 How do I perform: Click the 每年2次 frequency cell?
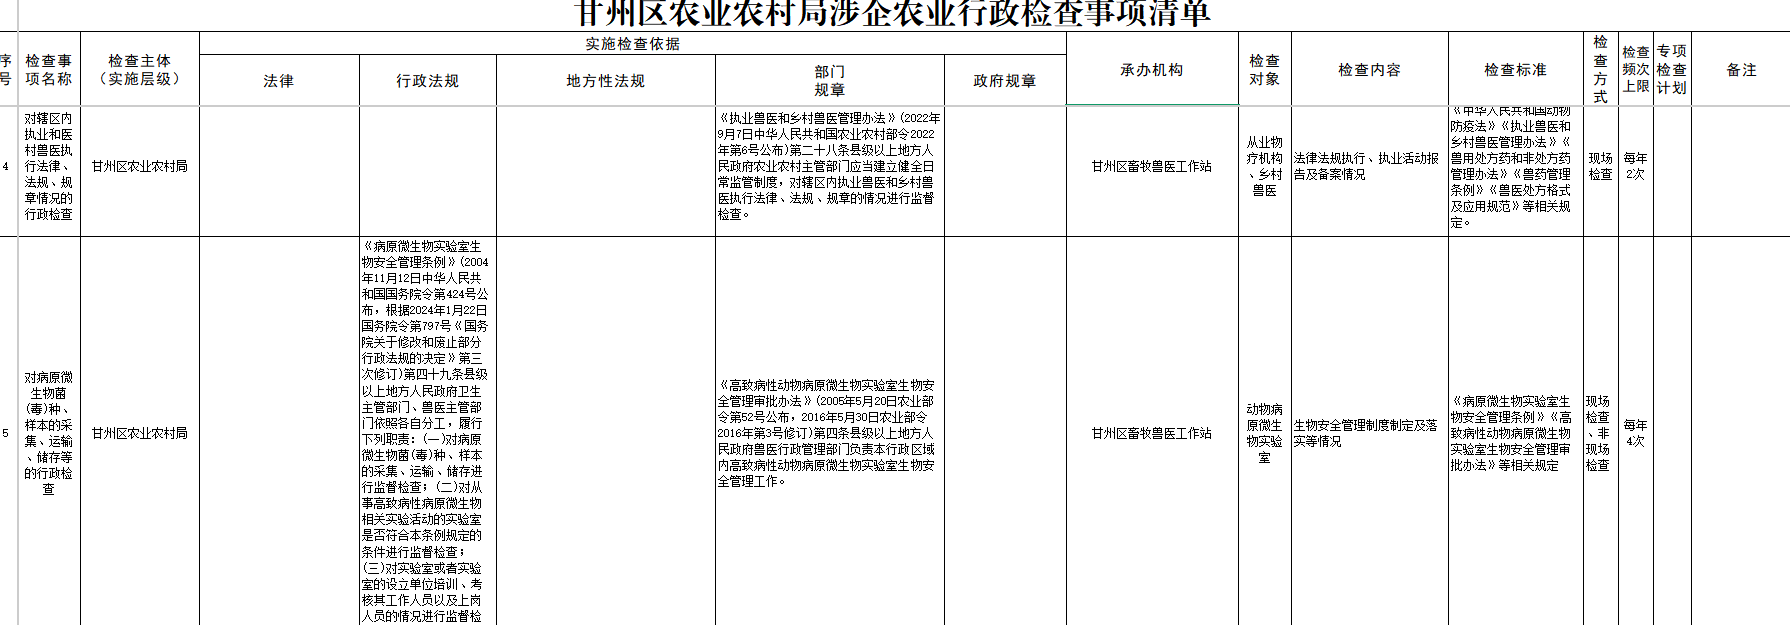[1635, 166]
